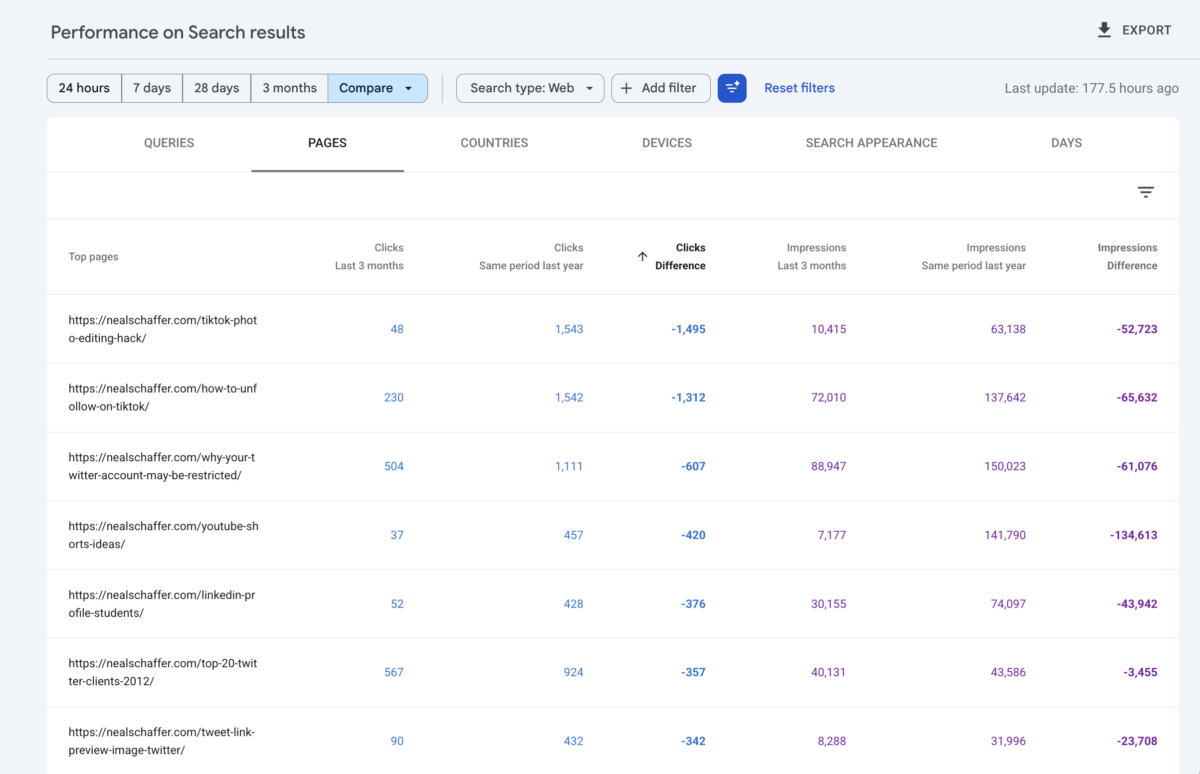The height and width of the screenshot is (774, 1200).
Task: Open the tweet-link-preview-image-twitter page row
Action: point(613,741)
